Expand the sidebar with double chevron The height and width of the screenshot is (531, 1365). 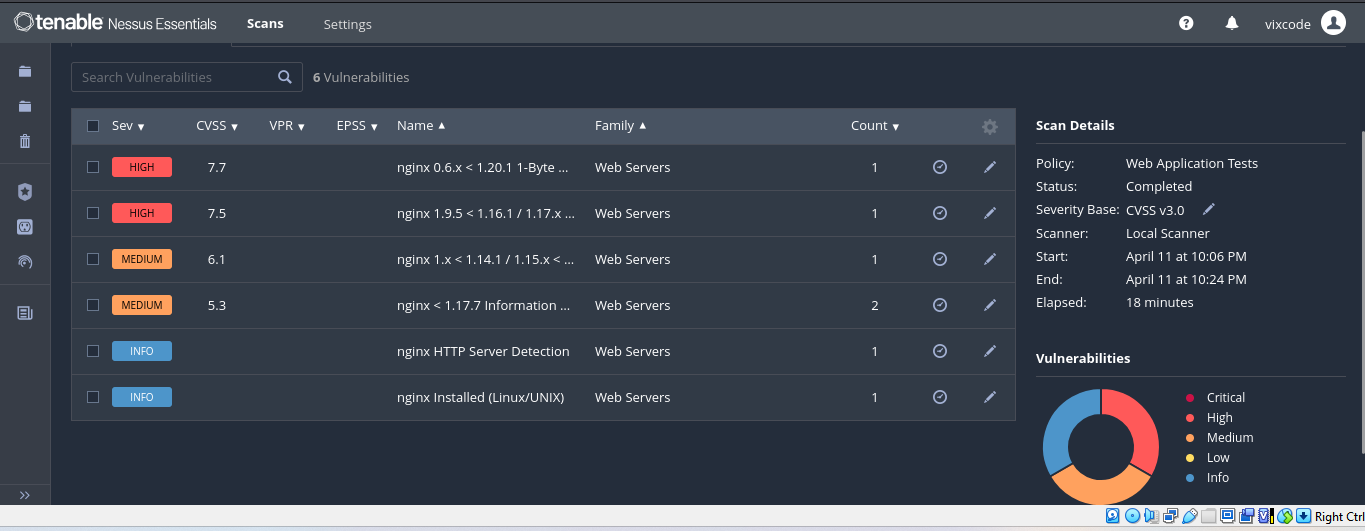pos(25,495)
